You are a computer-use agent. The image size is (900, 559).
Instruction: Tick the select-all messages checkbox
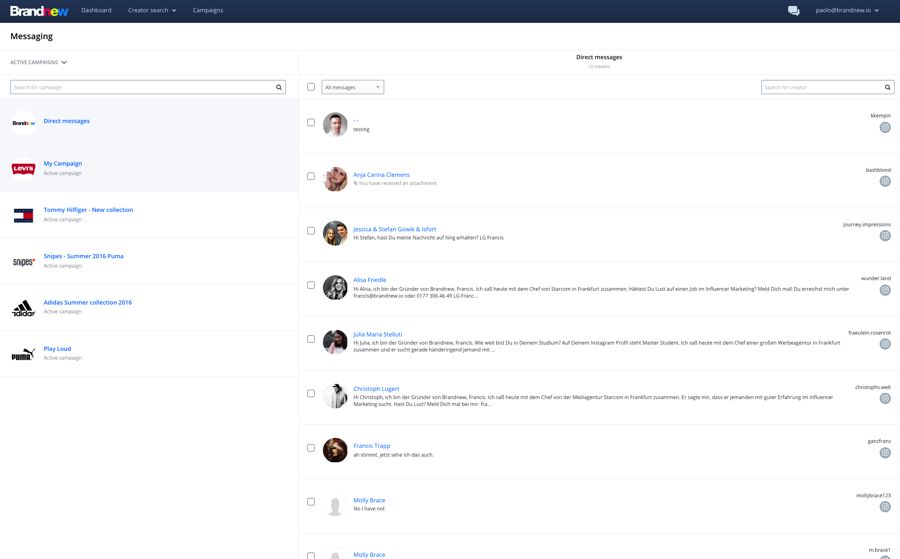[x=311, y=87]
